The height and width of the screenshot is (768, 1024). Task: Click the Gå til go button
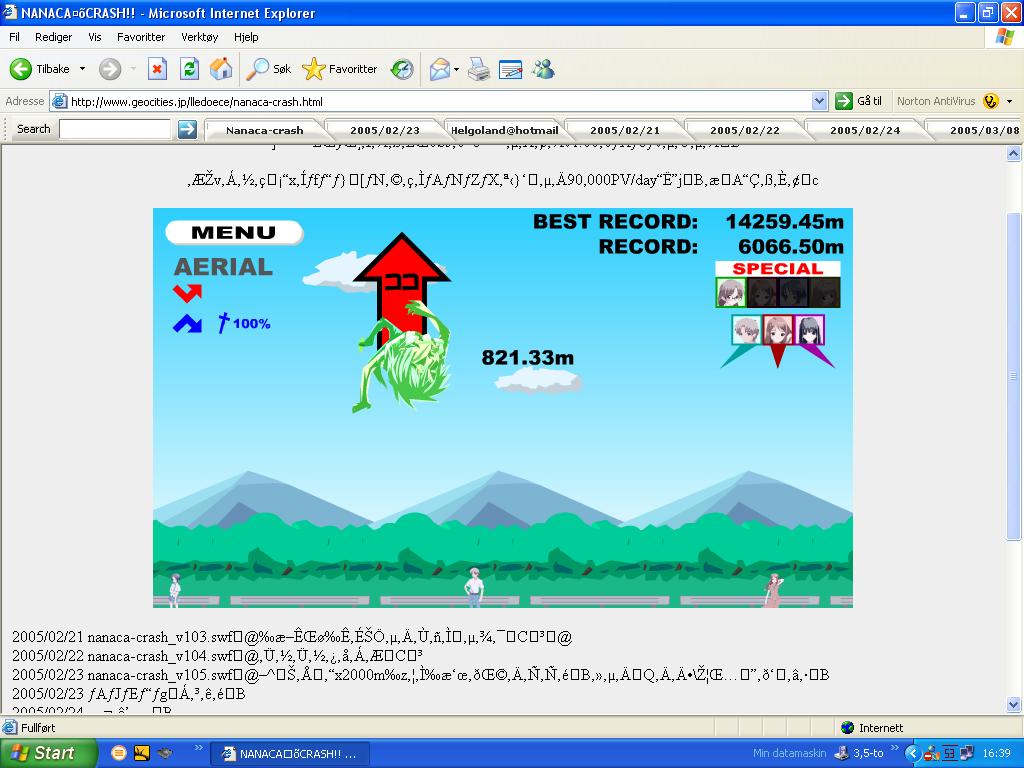[x=859, y=101]
